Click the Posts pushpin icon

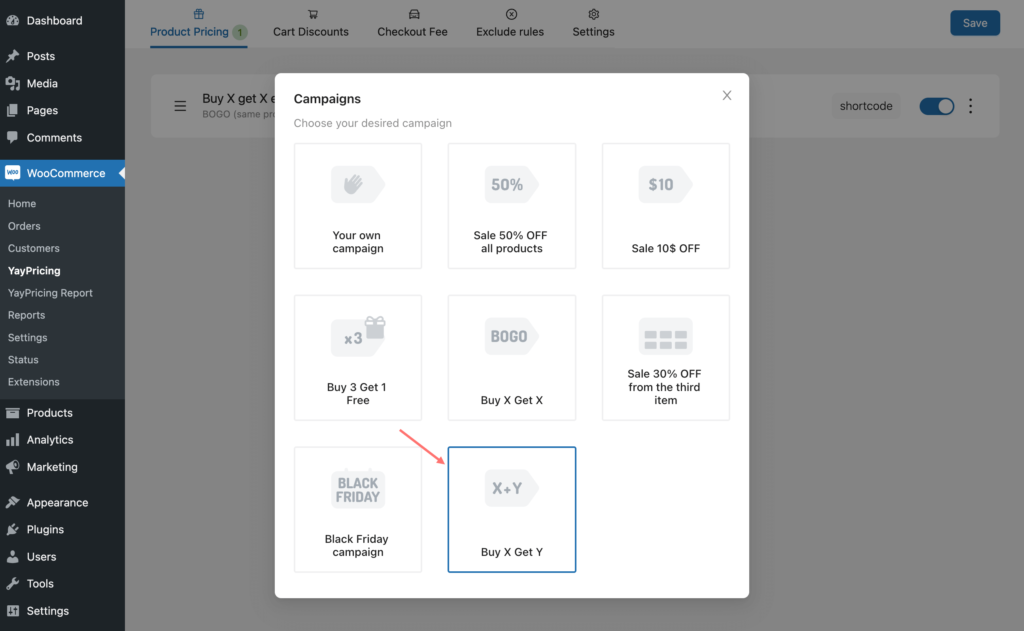(x=12, y=56)
